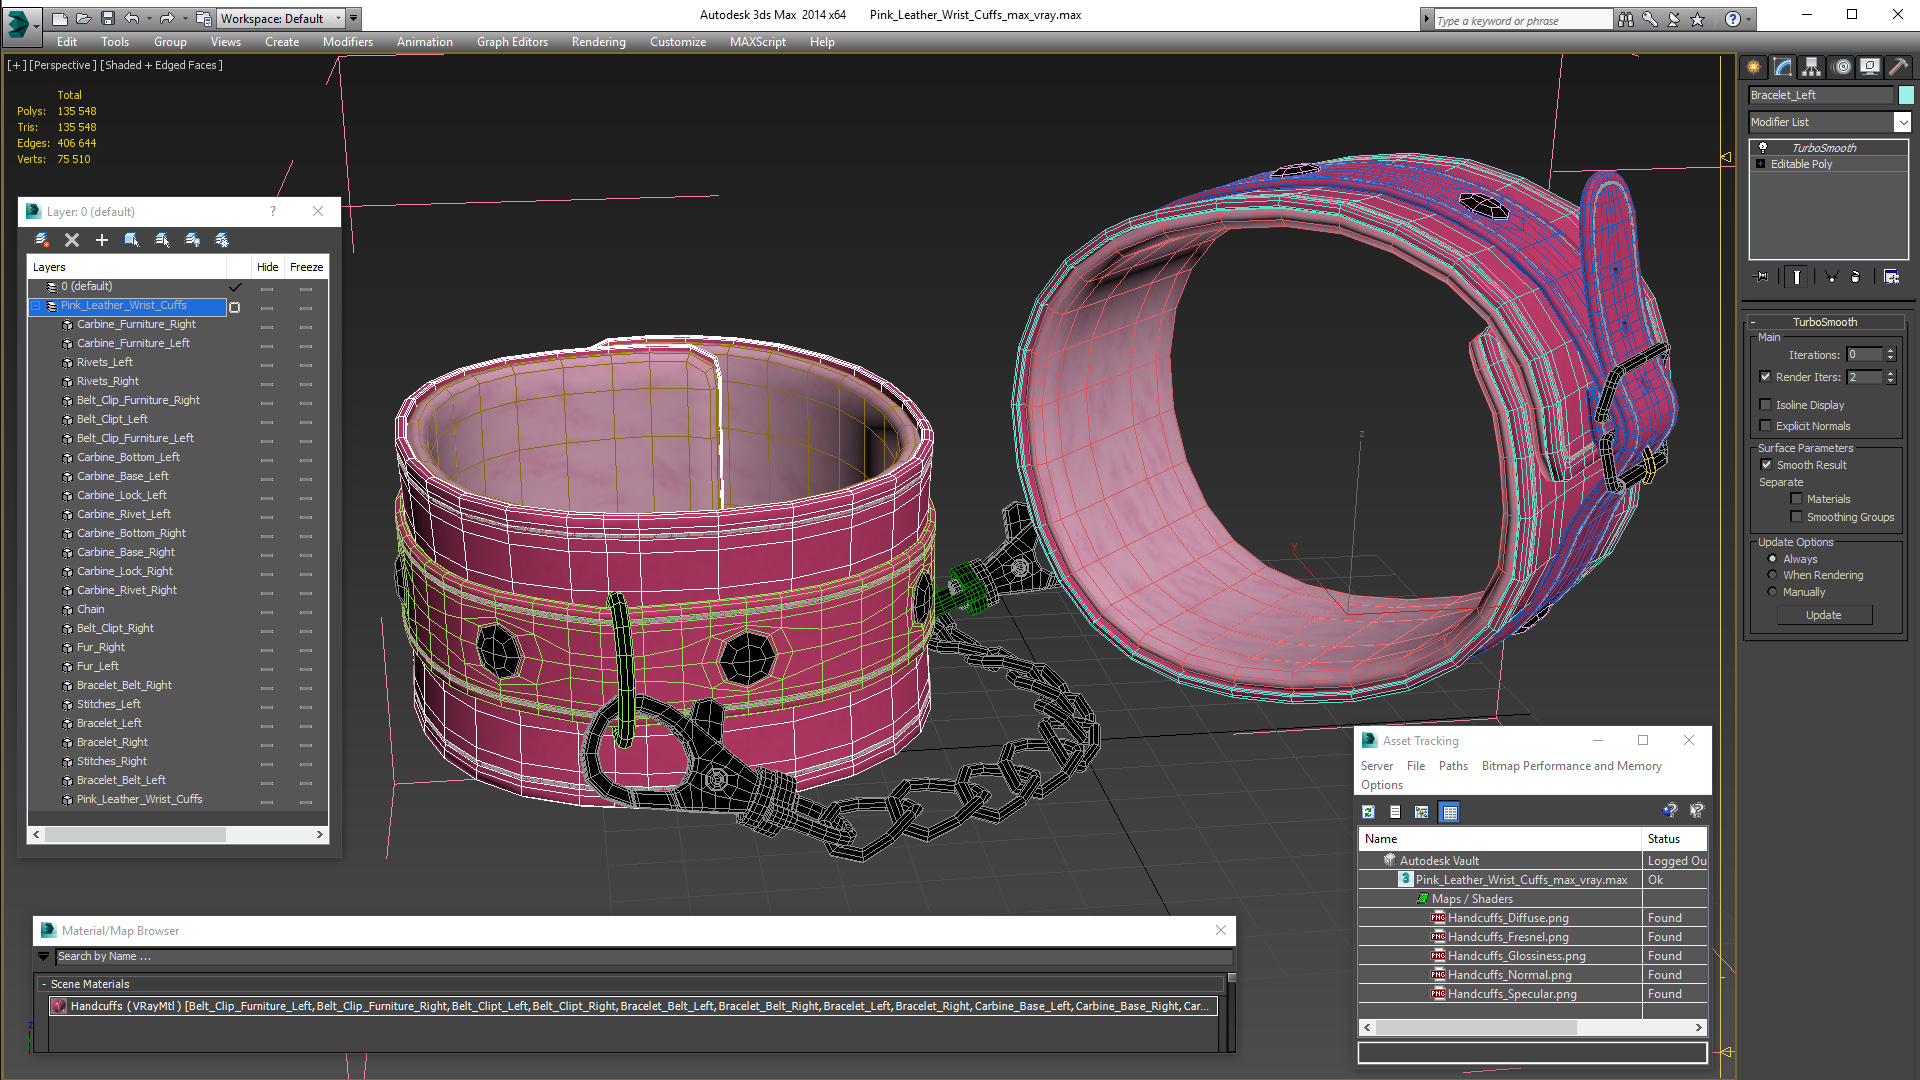The height and width of the screenshot is (1080, 1920).
Task: Open Graph Editors menu
Action: click(512, 42)
